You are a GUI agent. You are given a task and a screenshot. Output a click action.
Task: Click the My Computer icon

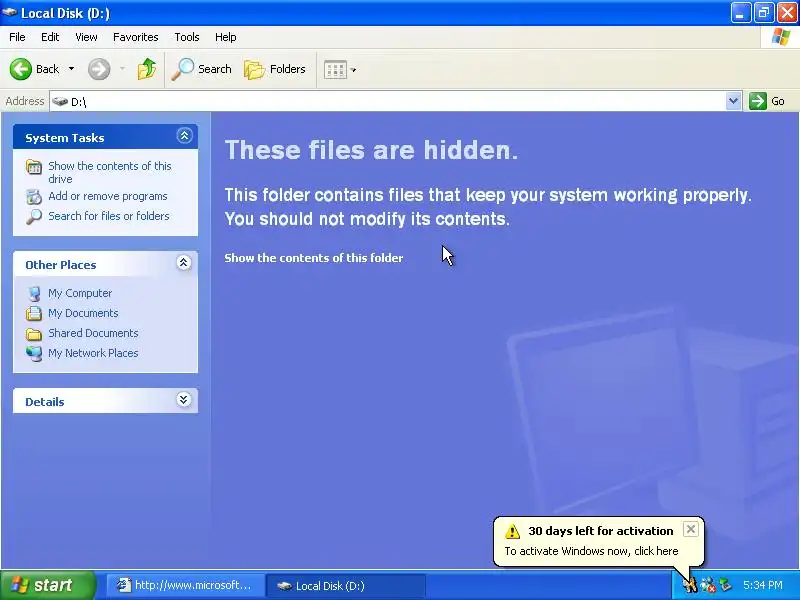(34, 293)
